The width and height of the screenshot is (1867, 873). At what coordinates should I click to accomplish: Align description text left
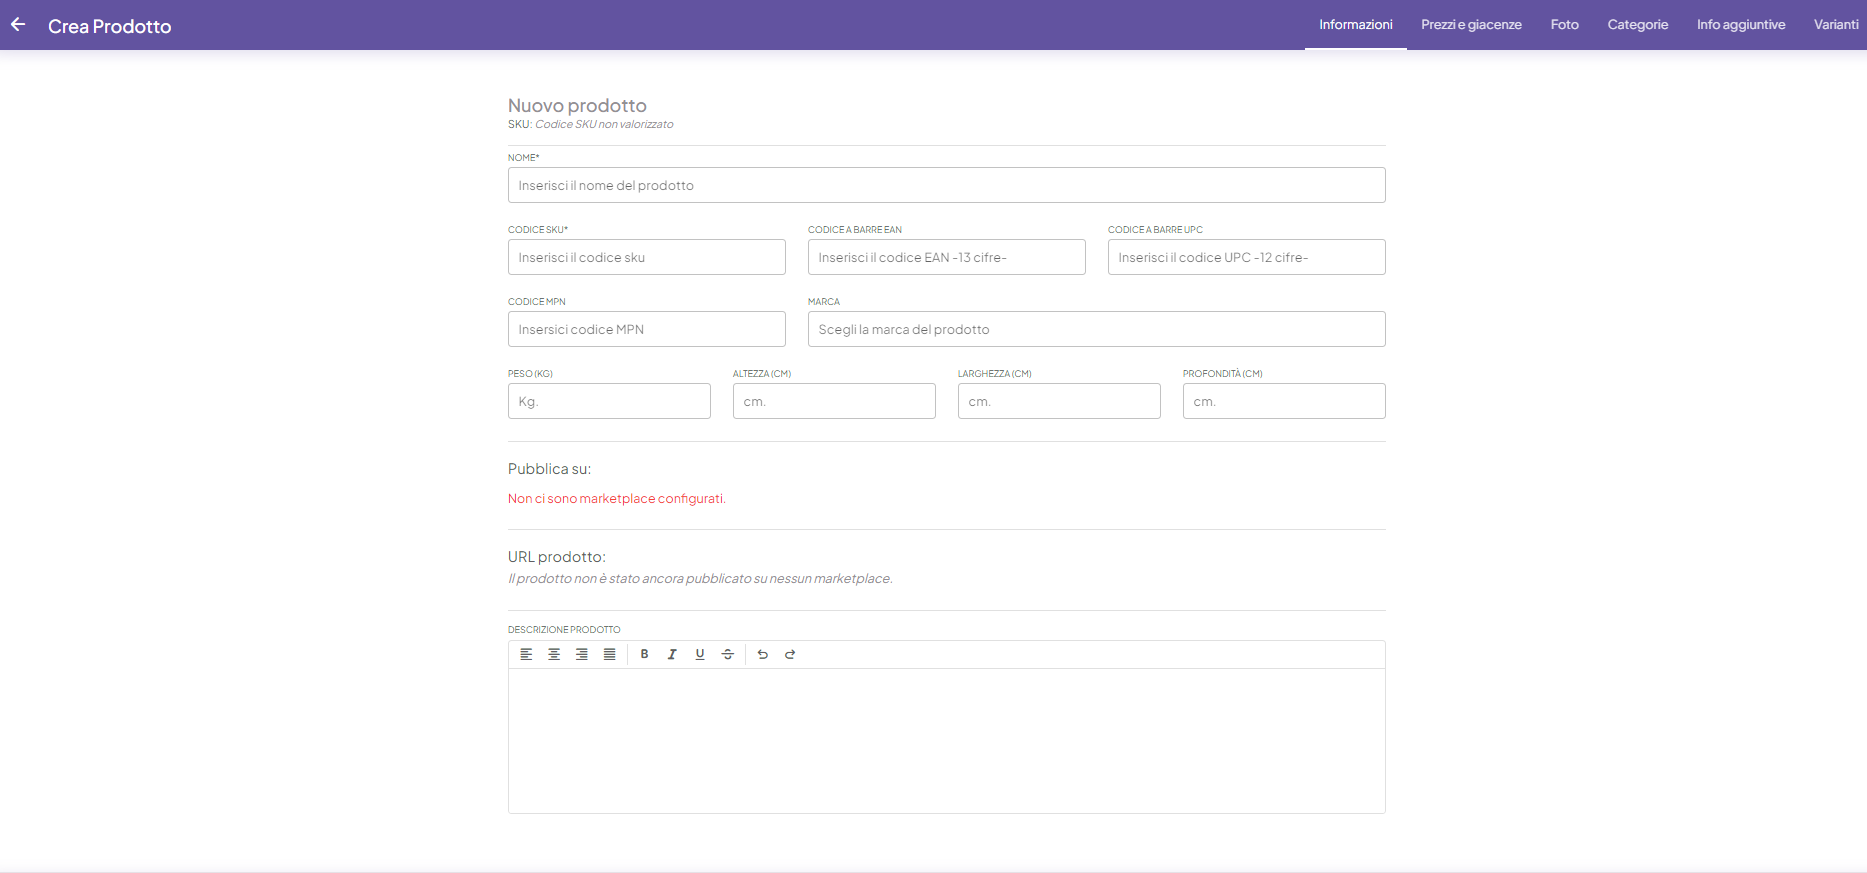pos(526,654)
